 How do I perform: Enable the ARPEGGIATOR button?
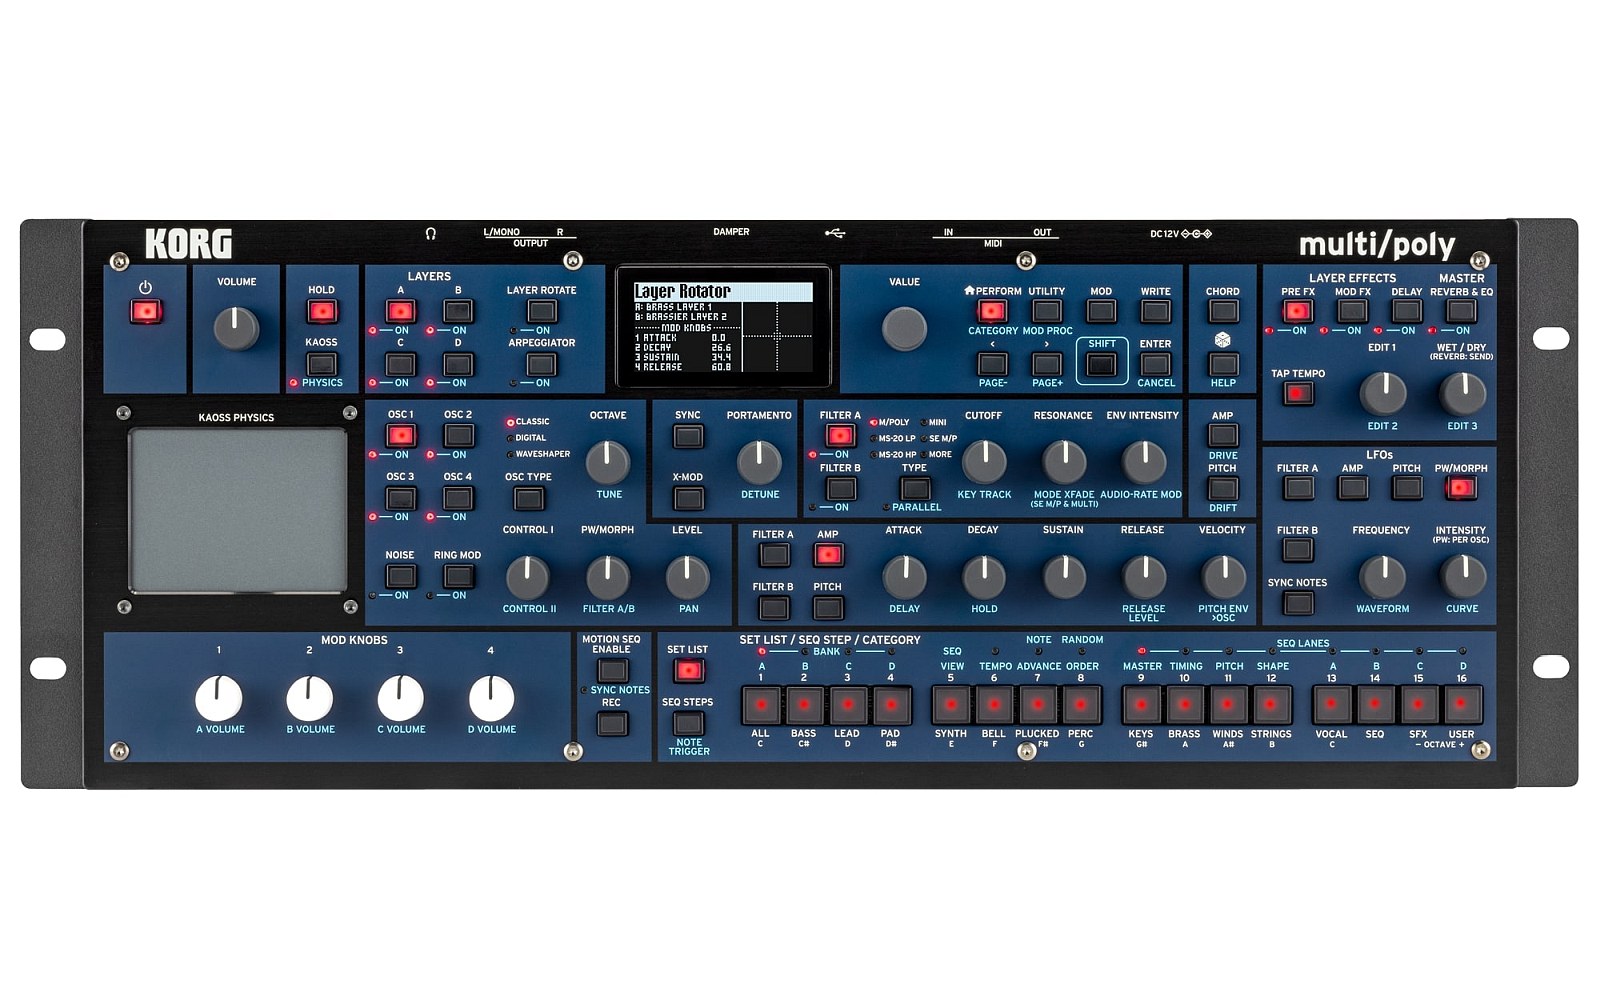[541, 364]
